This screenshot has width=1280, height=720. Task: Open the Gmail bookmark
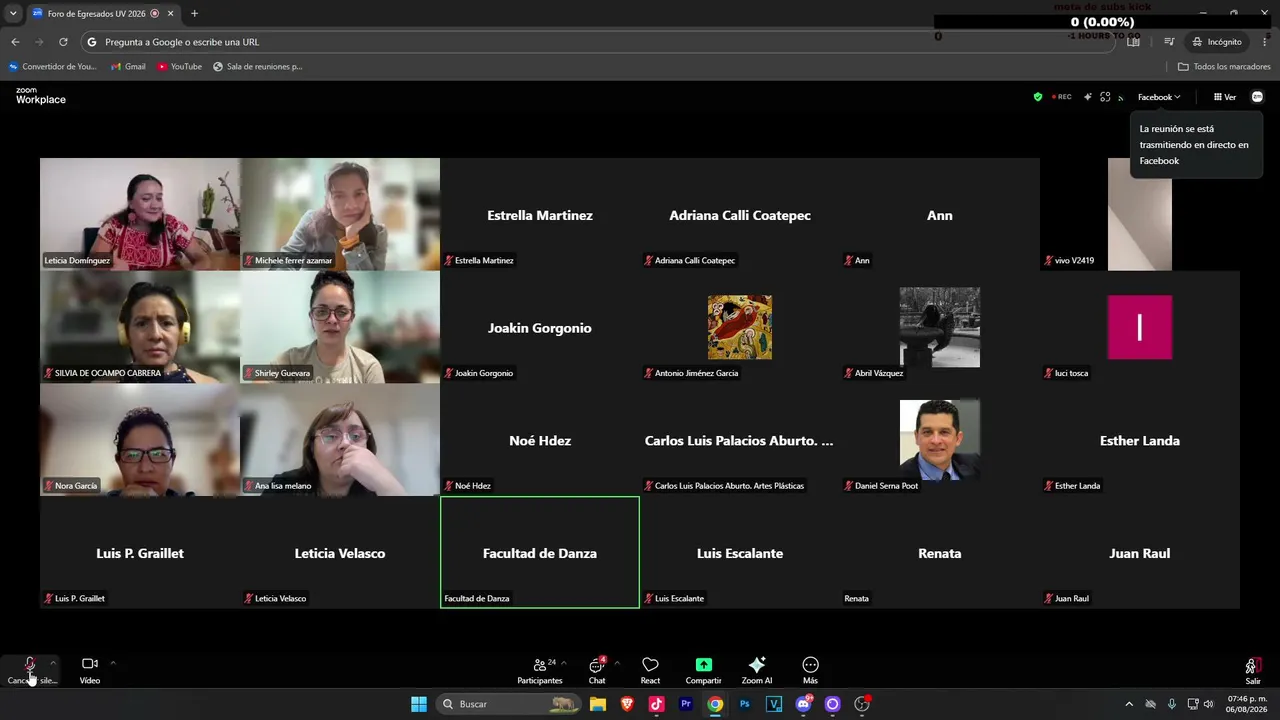pyautogui.click(x=128, y=67)
